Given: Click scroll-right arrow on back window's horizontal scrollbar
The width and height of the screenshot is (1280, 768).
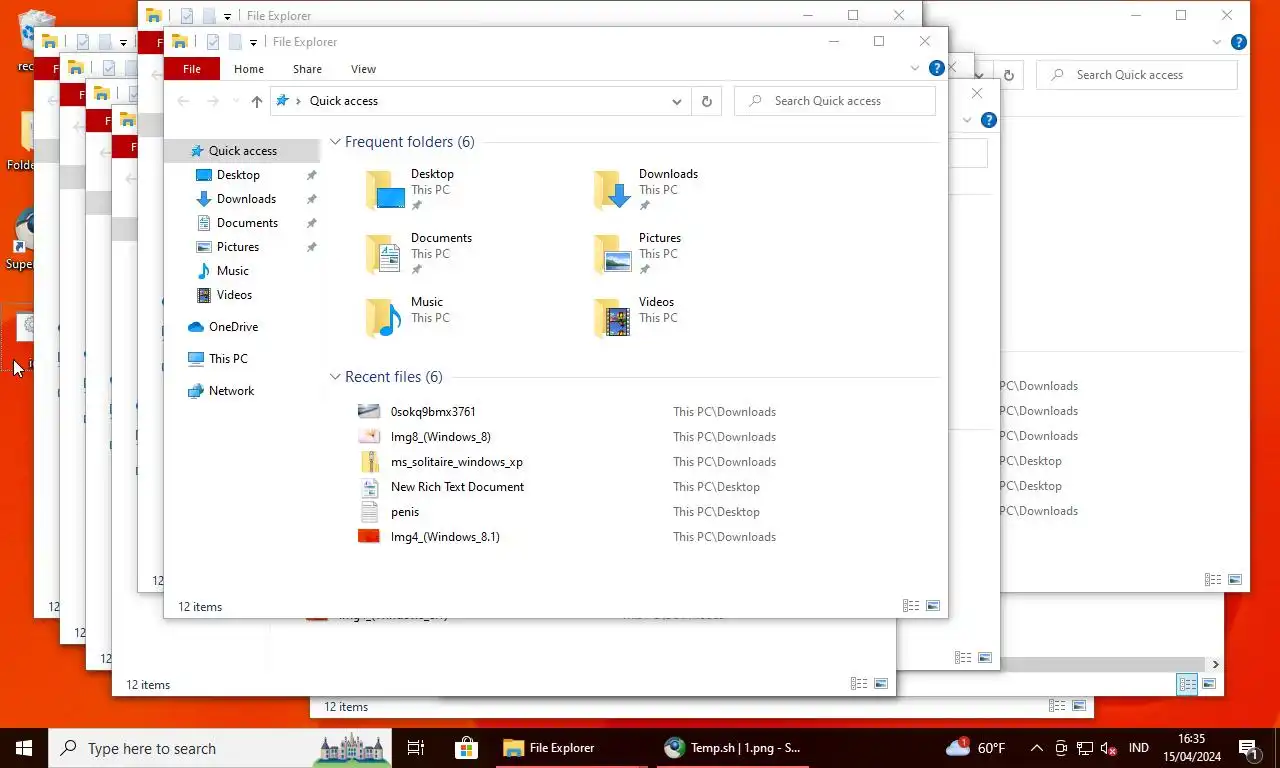Looking at the screenshot, I should click(x=1216, y=664).
